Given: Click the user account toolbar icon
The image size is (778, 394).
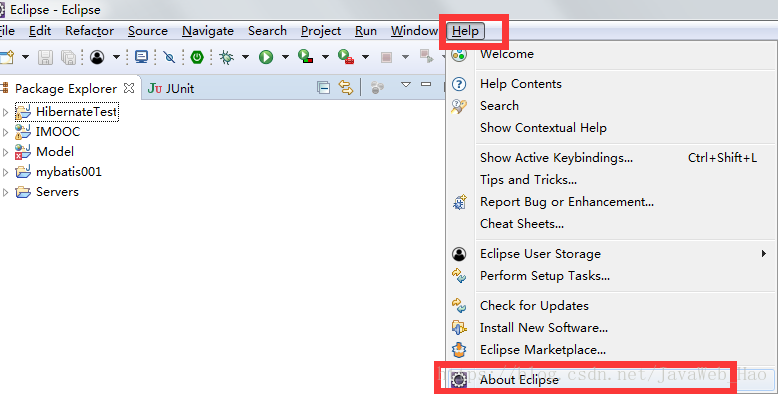Looking at the screenshot, I should pos(97,57).
